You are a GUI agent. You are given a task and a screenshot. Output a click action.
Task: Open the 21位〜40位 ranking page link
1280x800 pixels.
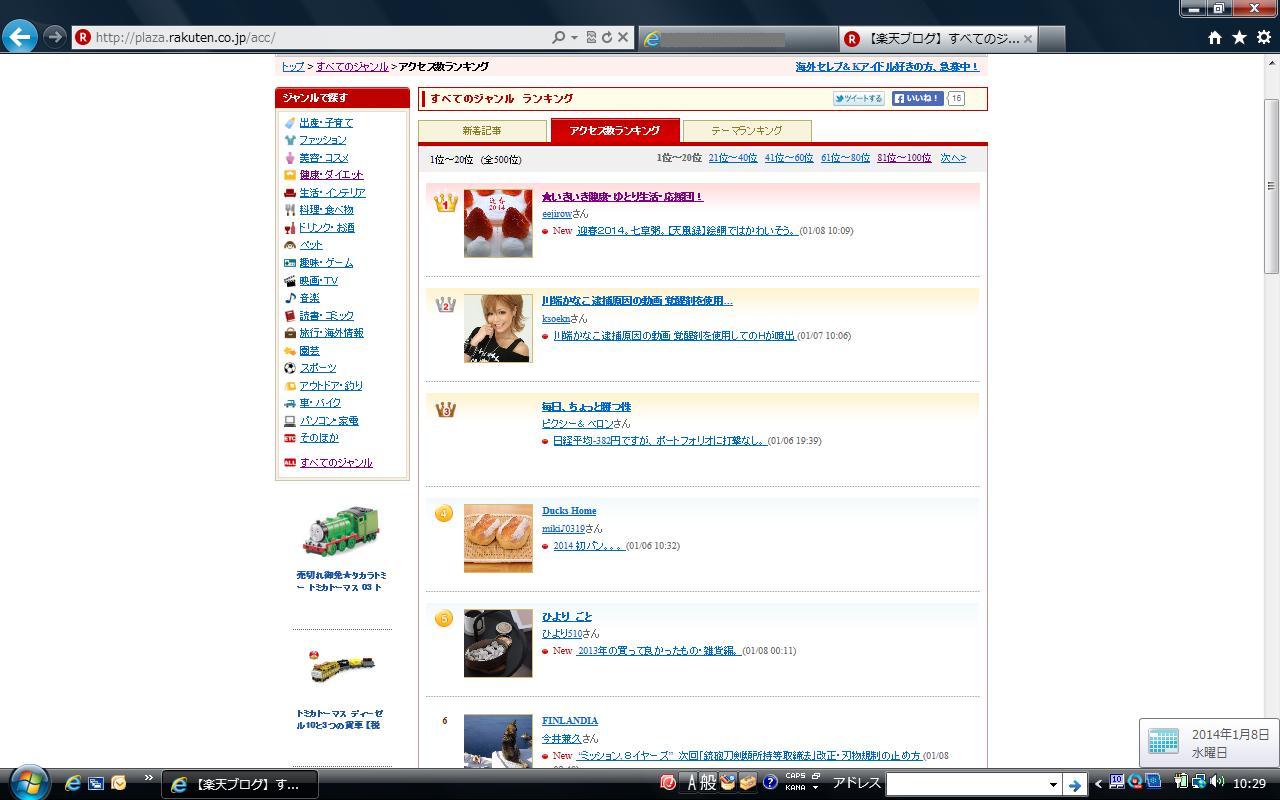(x=732, y=158)
